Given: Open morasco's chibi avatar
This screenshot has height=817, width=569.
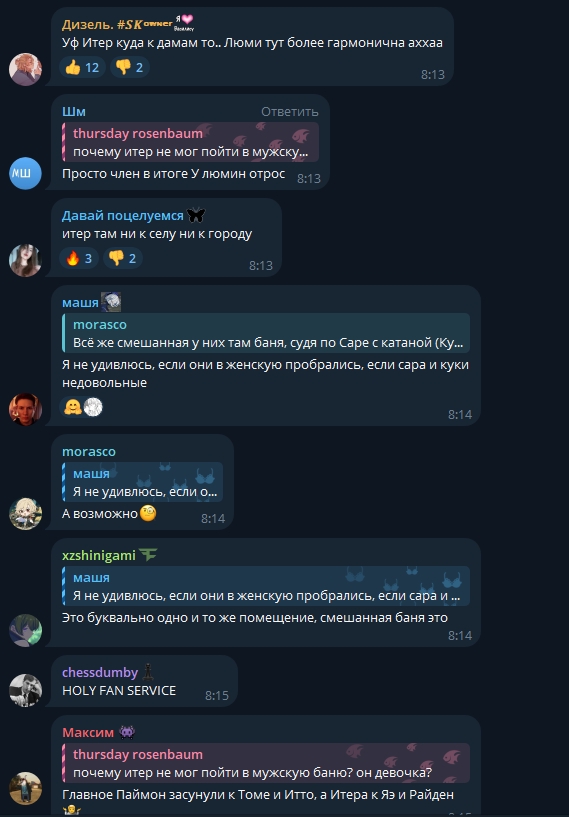Looking at the screenshot, I should pos(26,513).
